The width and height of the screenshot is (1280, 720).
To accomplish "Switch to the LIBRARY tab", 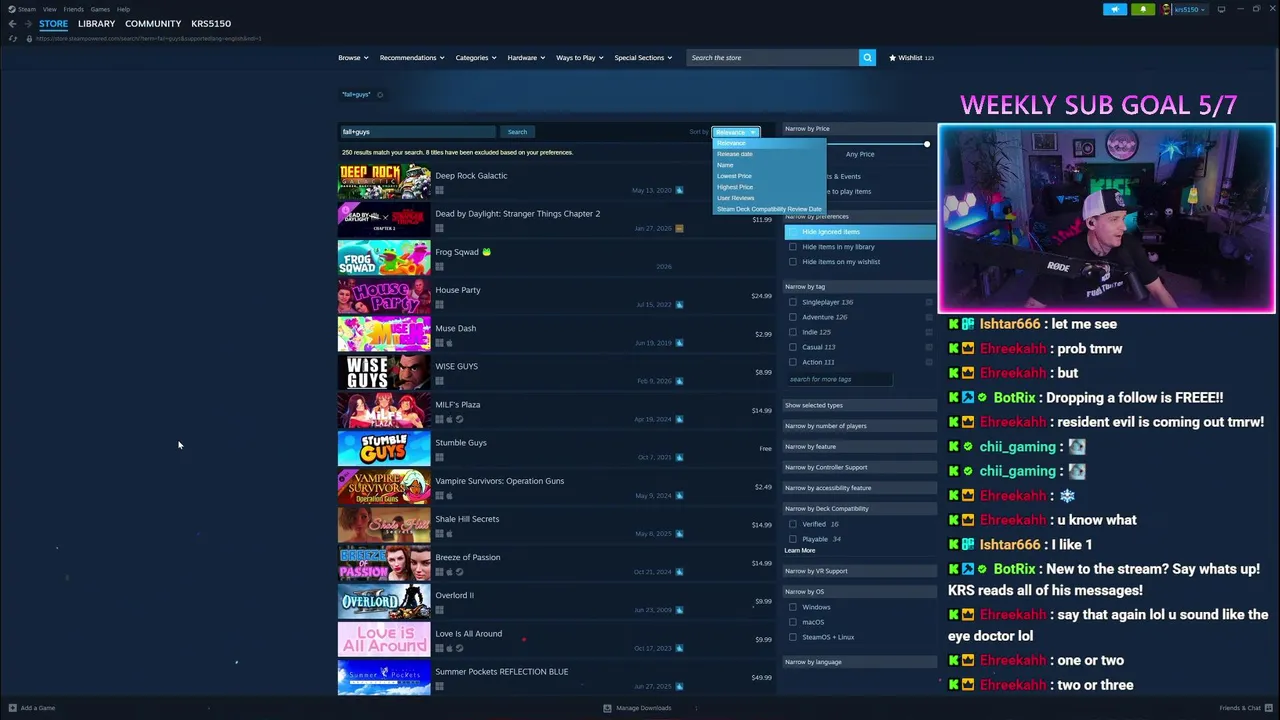I will point(96,24).
